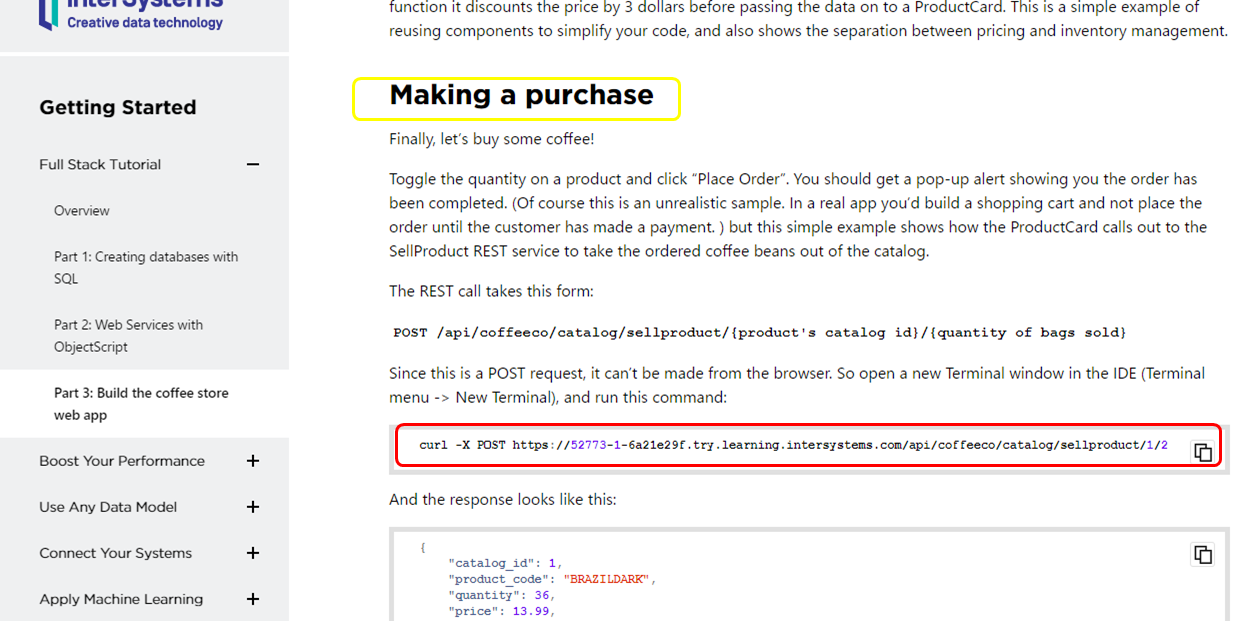The height and width of the screenshot is (621, 1259).
Task: Click the Full Stack Tutorial label
Action: [x=100, y=165]
